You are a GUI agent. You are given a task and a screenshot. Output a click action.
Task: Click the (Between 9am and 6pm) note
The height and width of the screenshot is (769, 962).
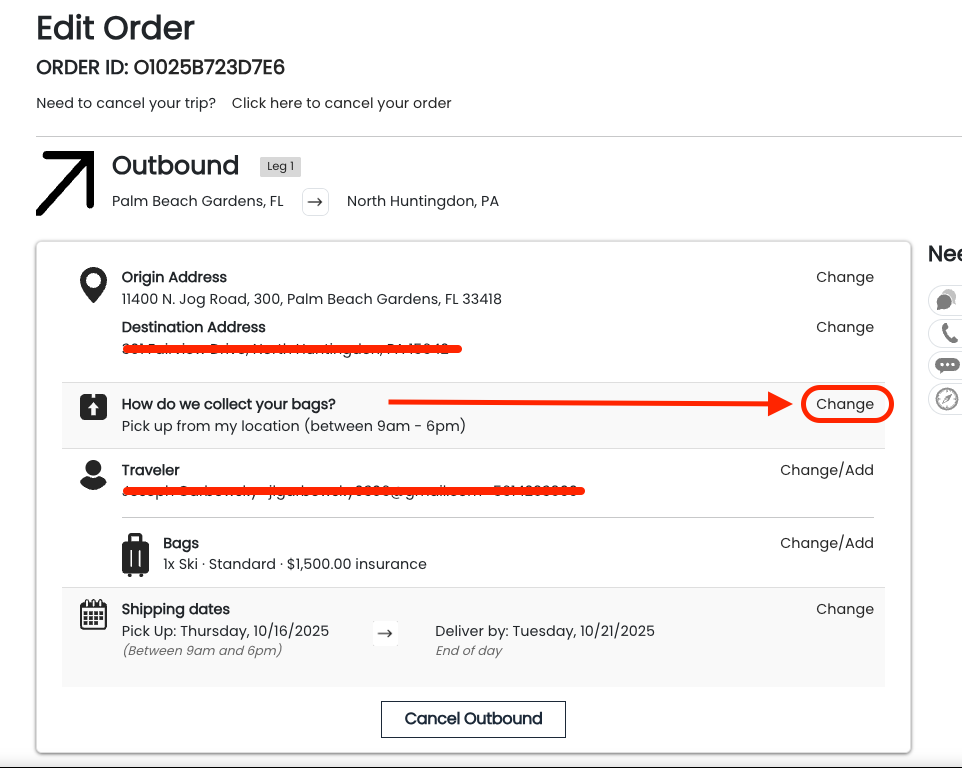click(x=202, y=651)
